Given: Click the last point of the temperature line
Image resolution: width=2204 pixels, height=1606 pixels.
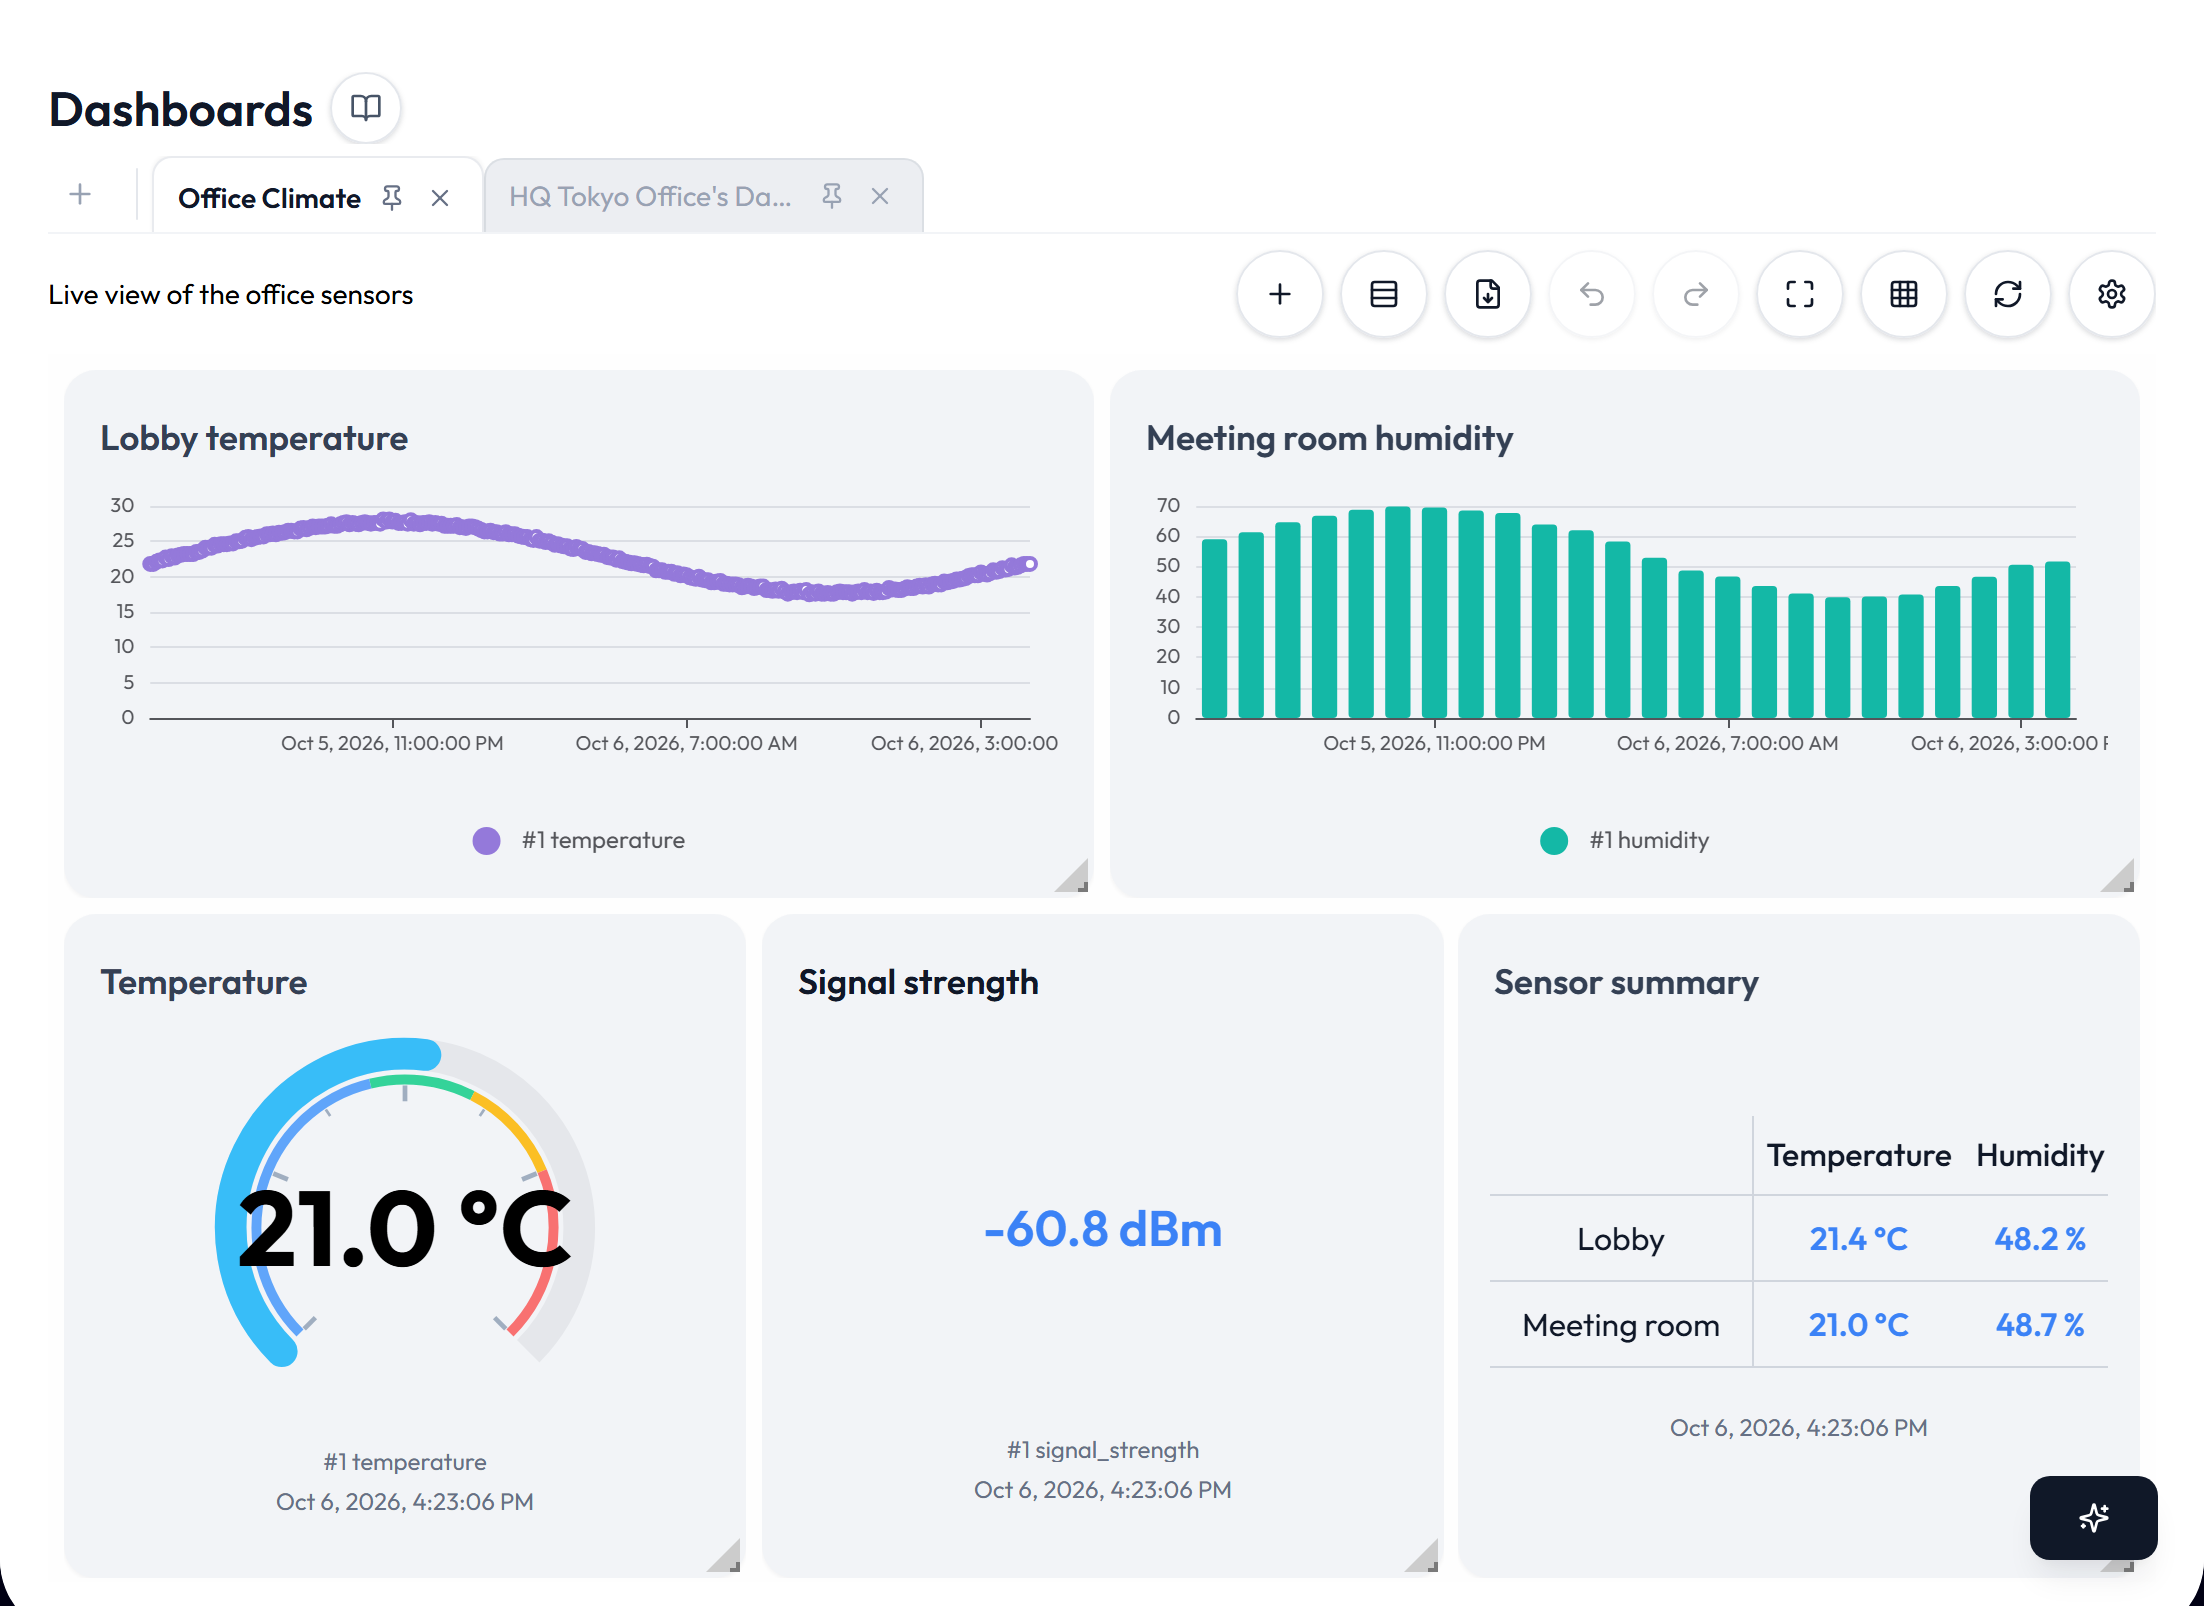Looking at the screenshot, I should (x=1030, y=564).
